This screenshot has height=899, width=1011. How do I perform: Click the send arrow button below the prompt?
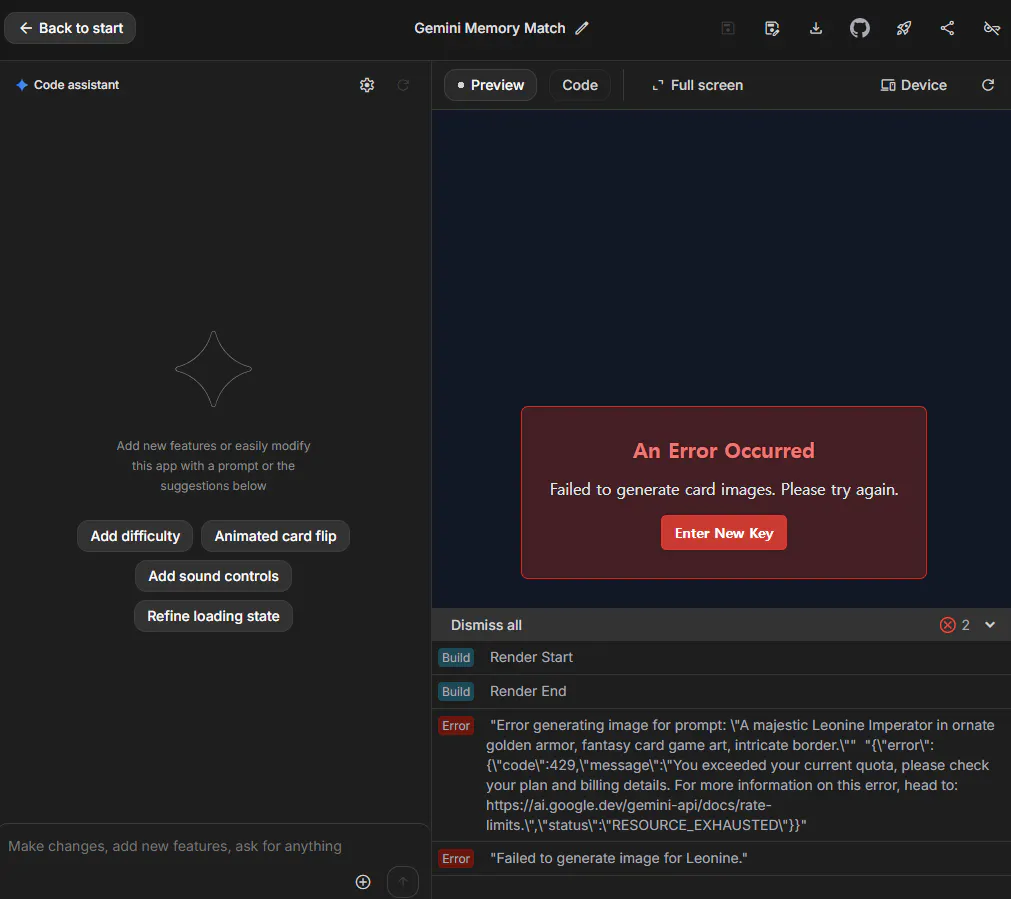403,882
